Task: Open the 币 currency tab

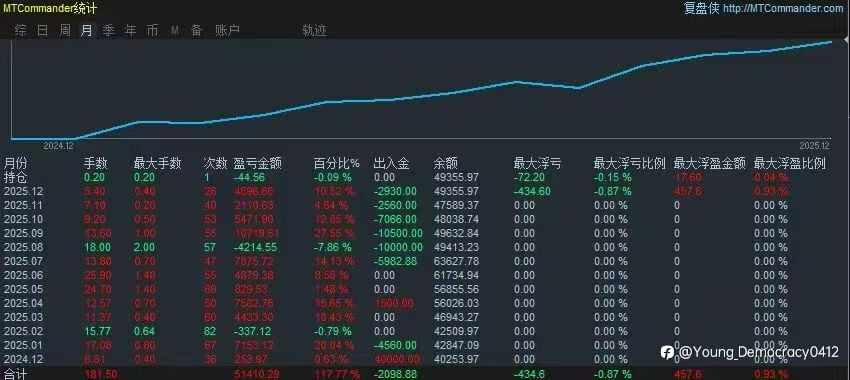Action: [153, 31]
